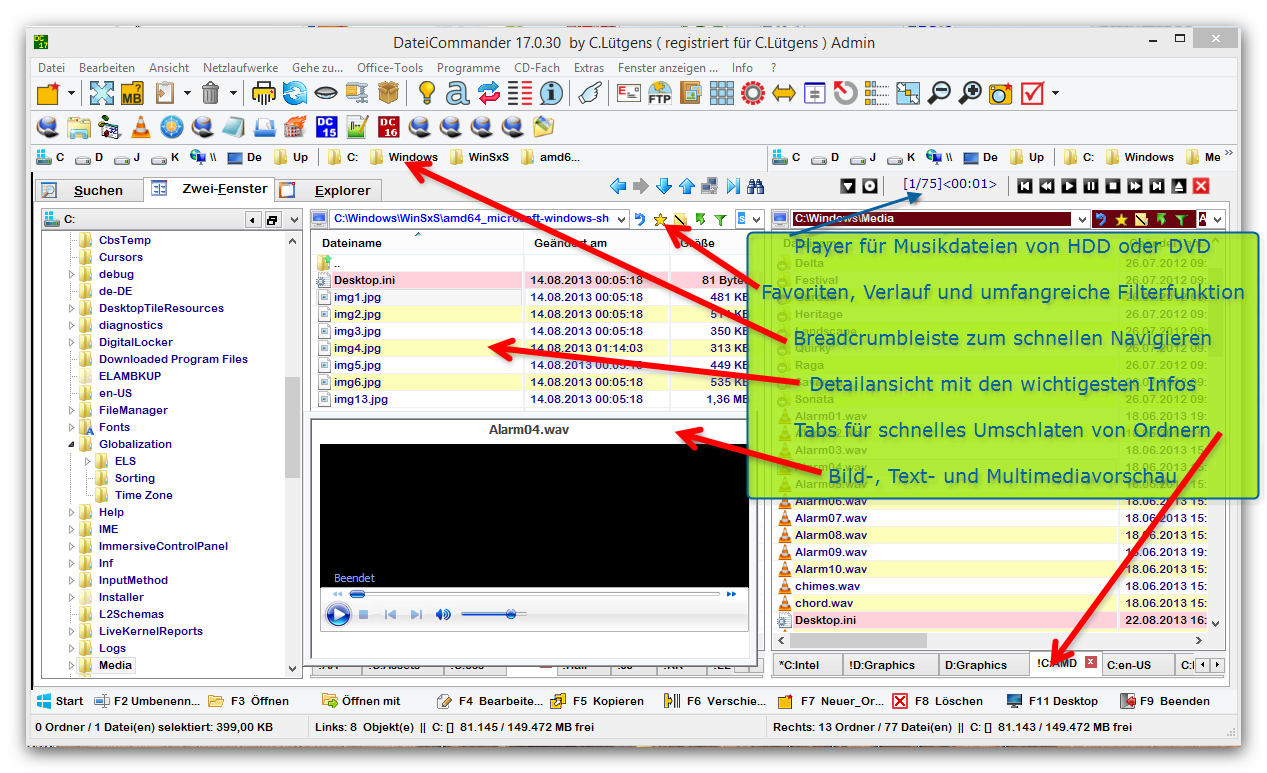Expand the Help folder node
Image resolution: width=1267 pixels, height=773 pixels.
tap(72, 512)
